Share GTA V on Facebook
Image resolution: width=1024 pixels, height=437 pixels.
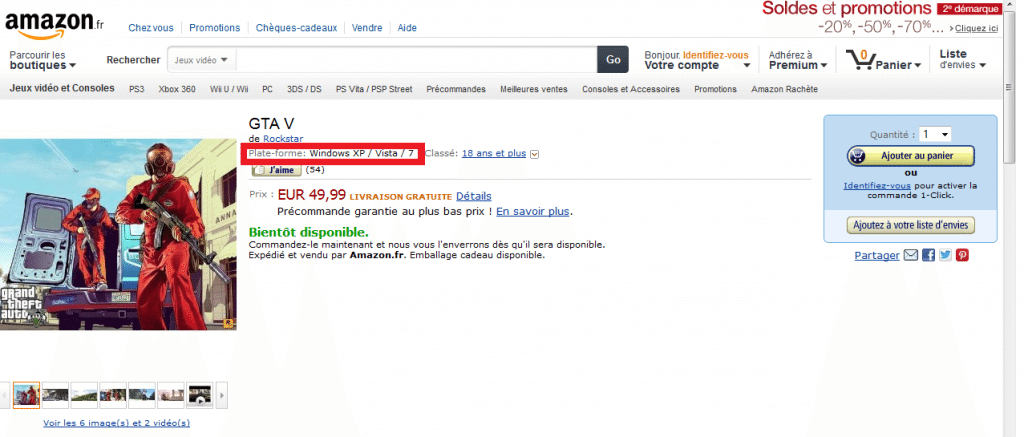(928, 255)
